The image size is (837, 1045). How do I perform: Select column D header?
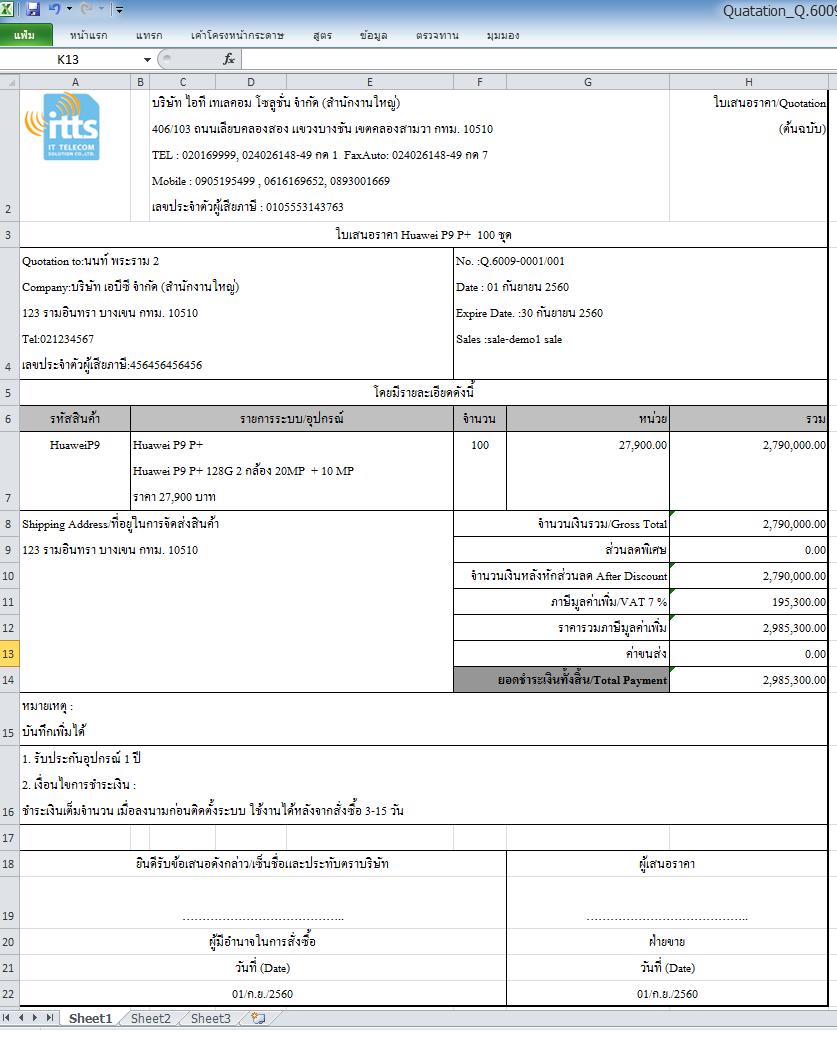click(x=251, y=82)
